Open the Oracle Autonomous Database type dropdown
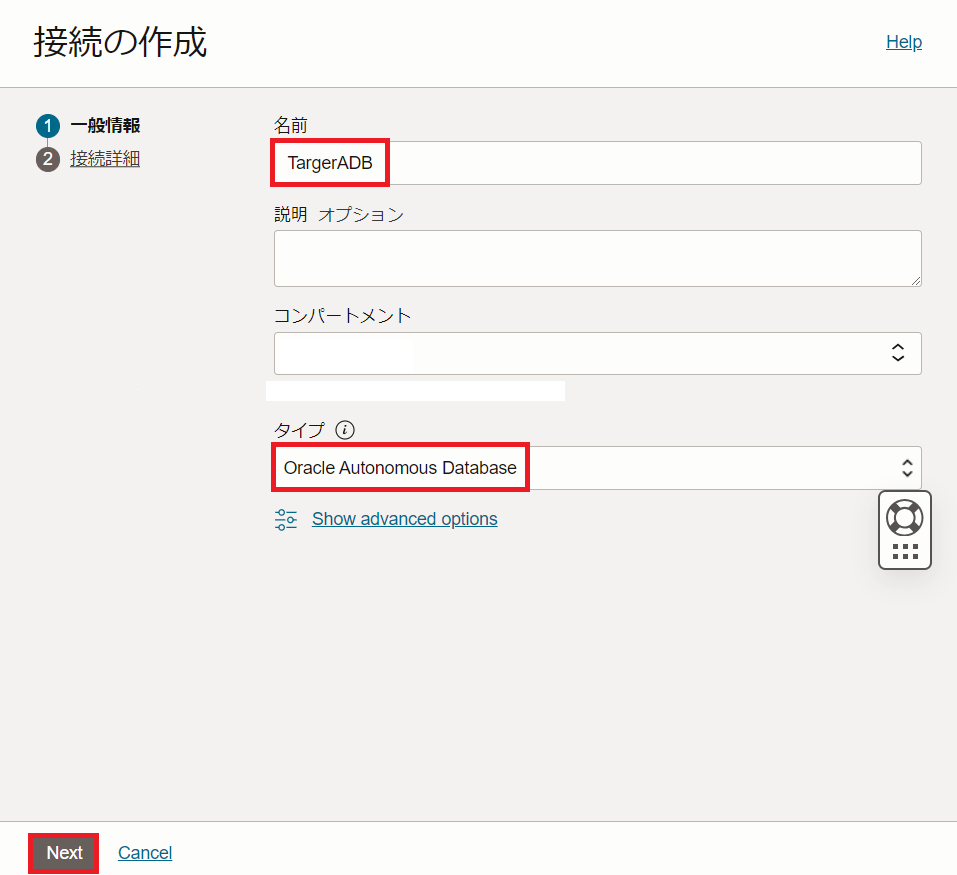This screenshot has height=875, width=957. click(597, 468)
